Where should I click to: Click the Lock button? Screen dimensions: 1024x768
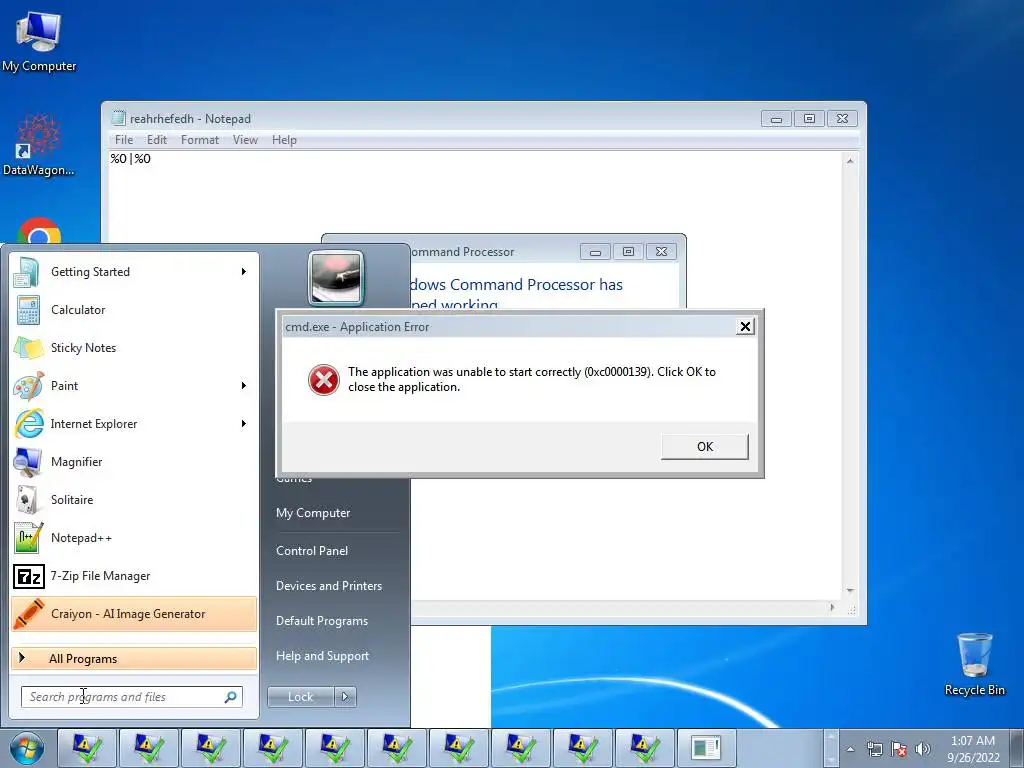(x=300, y=697)
